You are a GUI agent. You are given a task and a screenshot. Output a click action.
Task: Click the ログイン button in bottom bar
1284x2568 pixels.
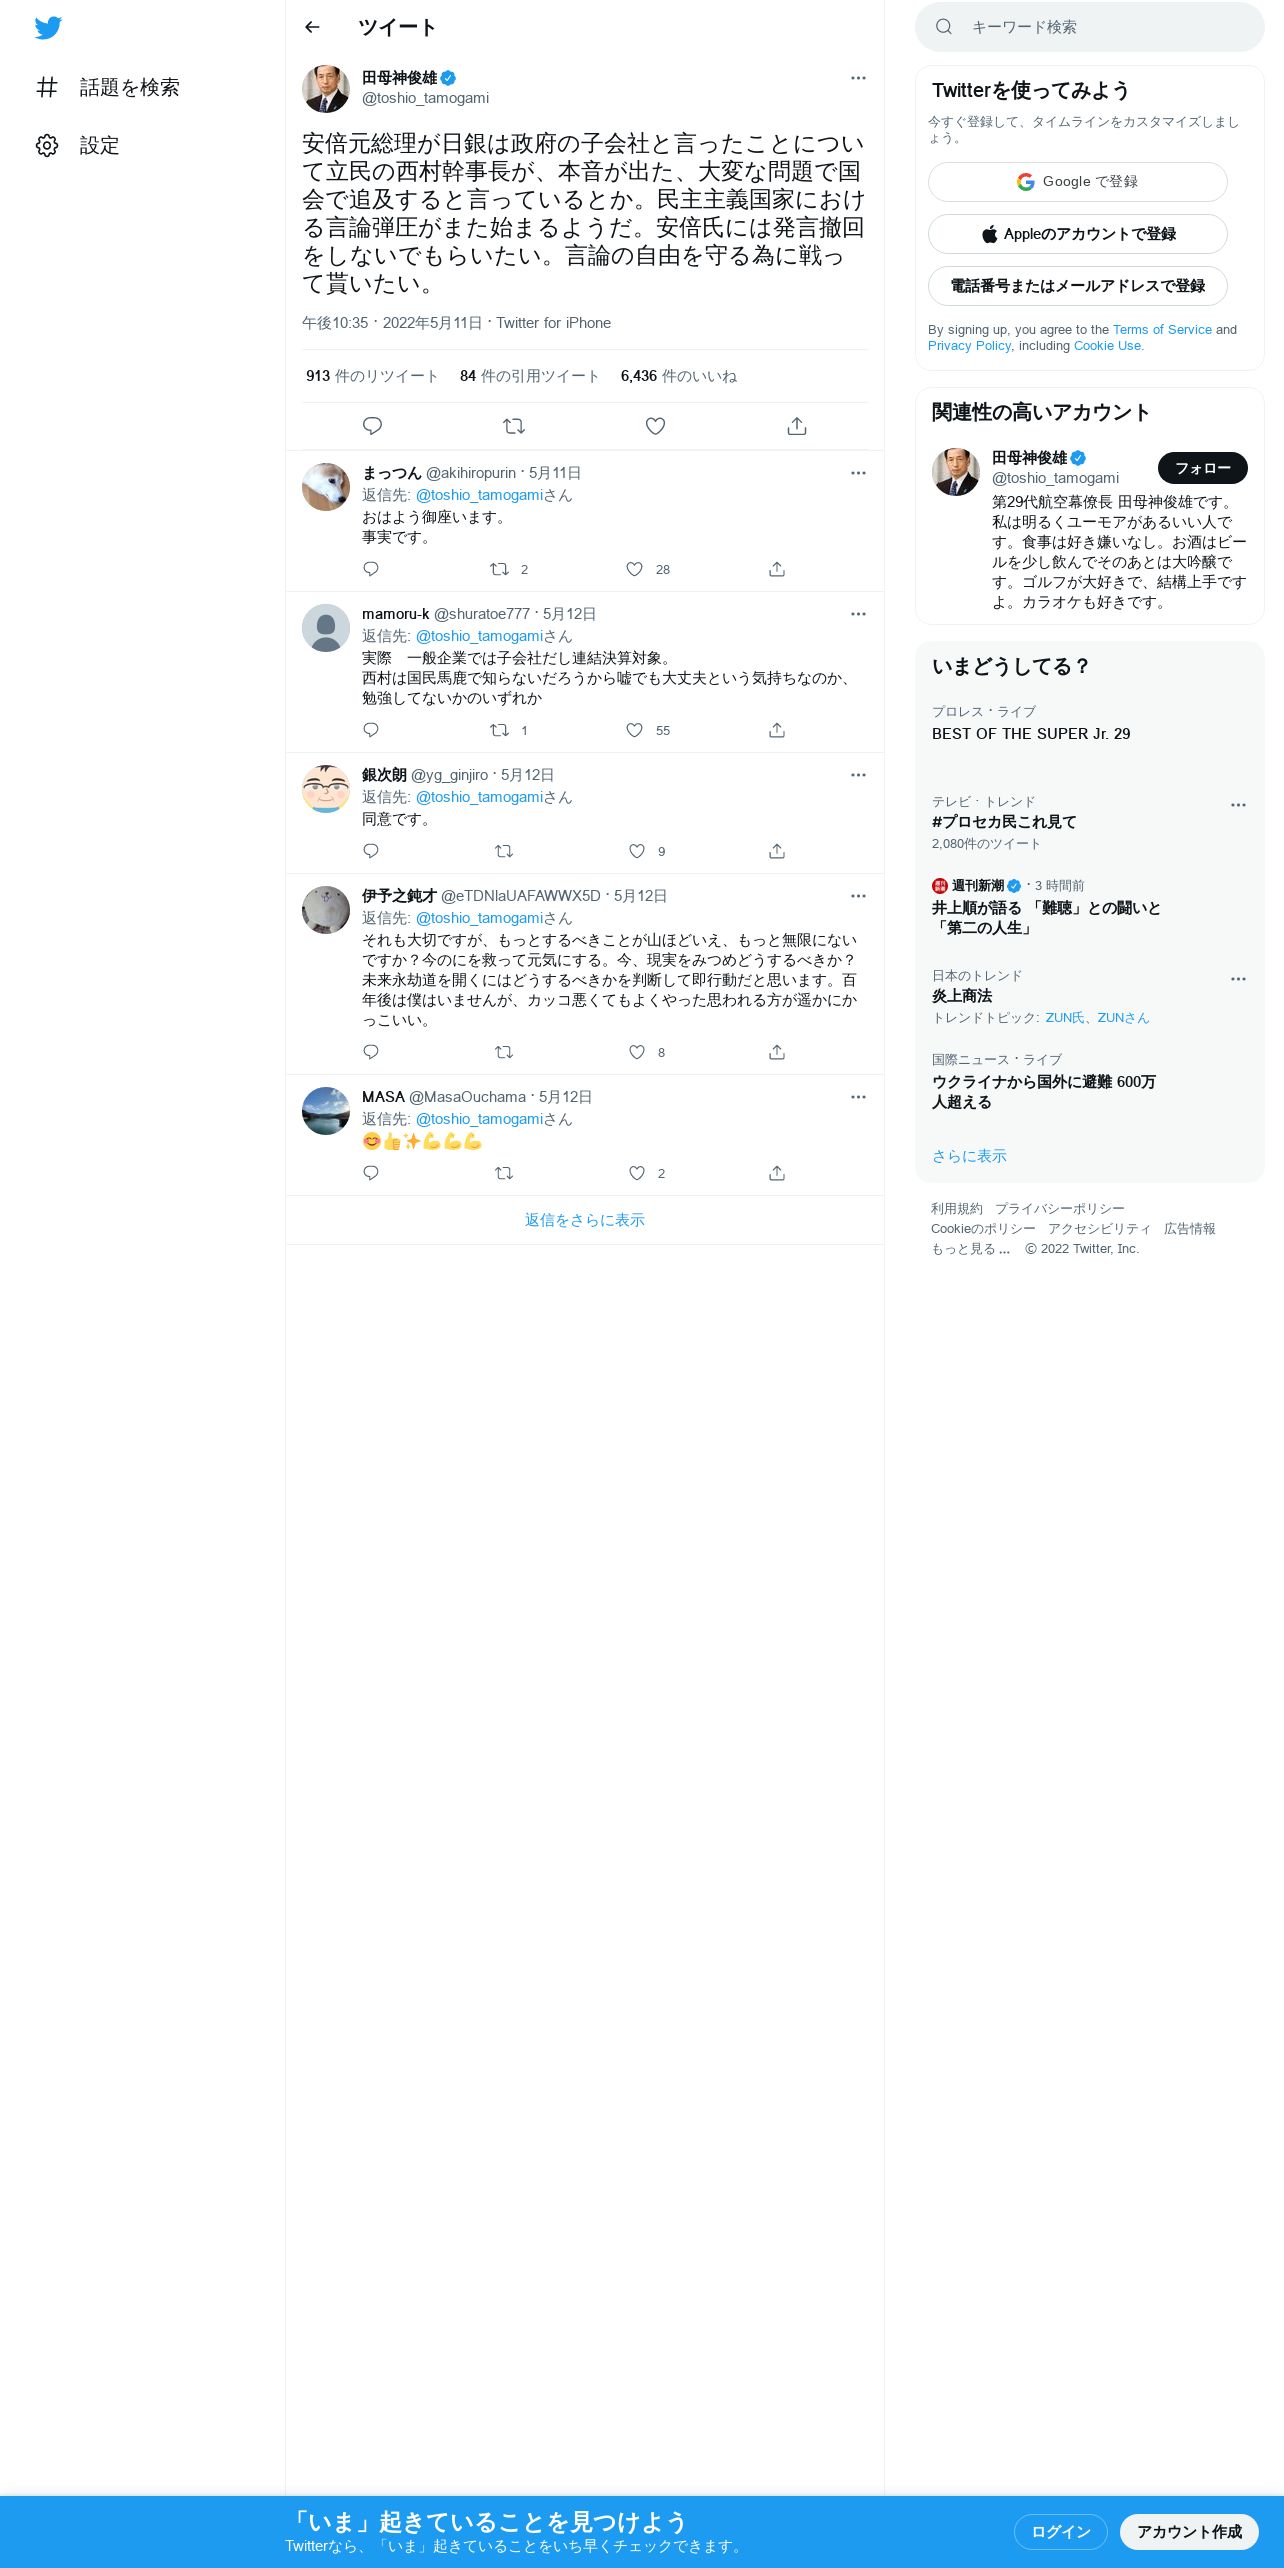tap(1060, 2531)
